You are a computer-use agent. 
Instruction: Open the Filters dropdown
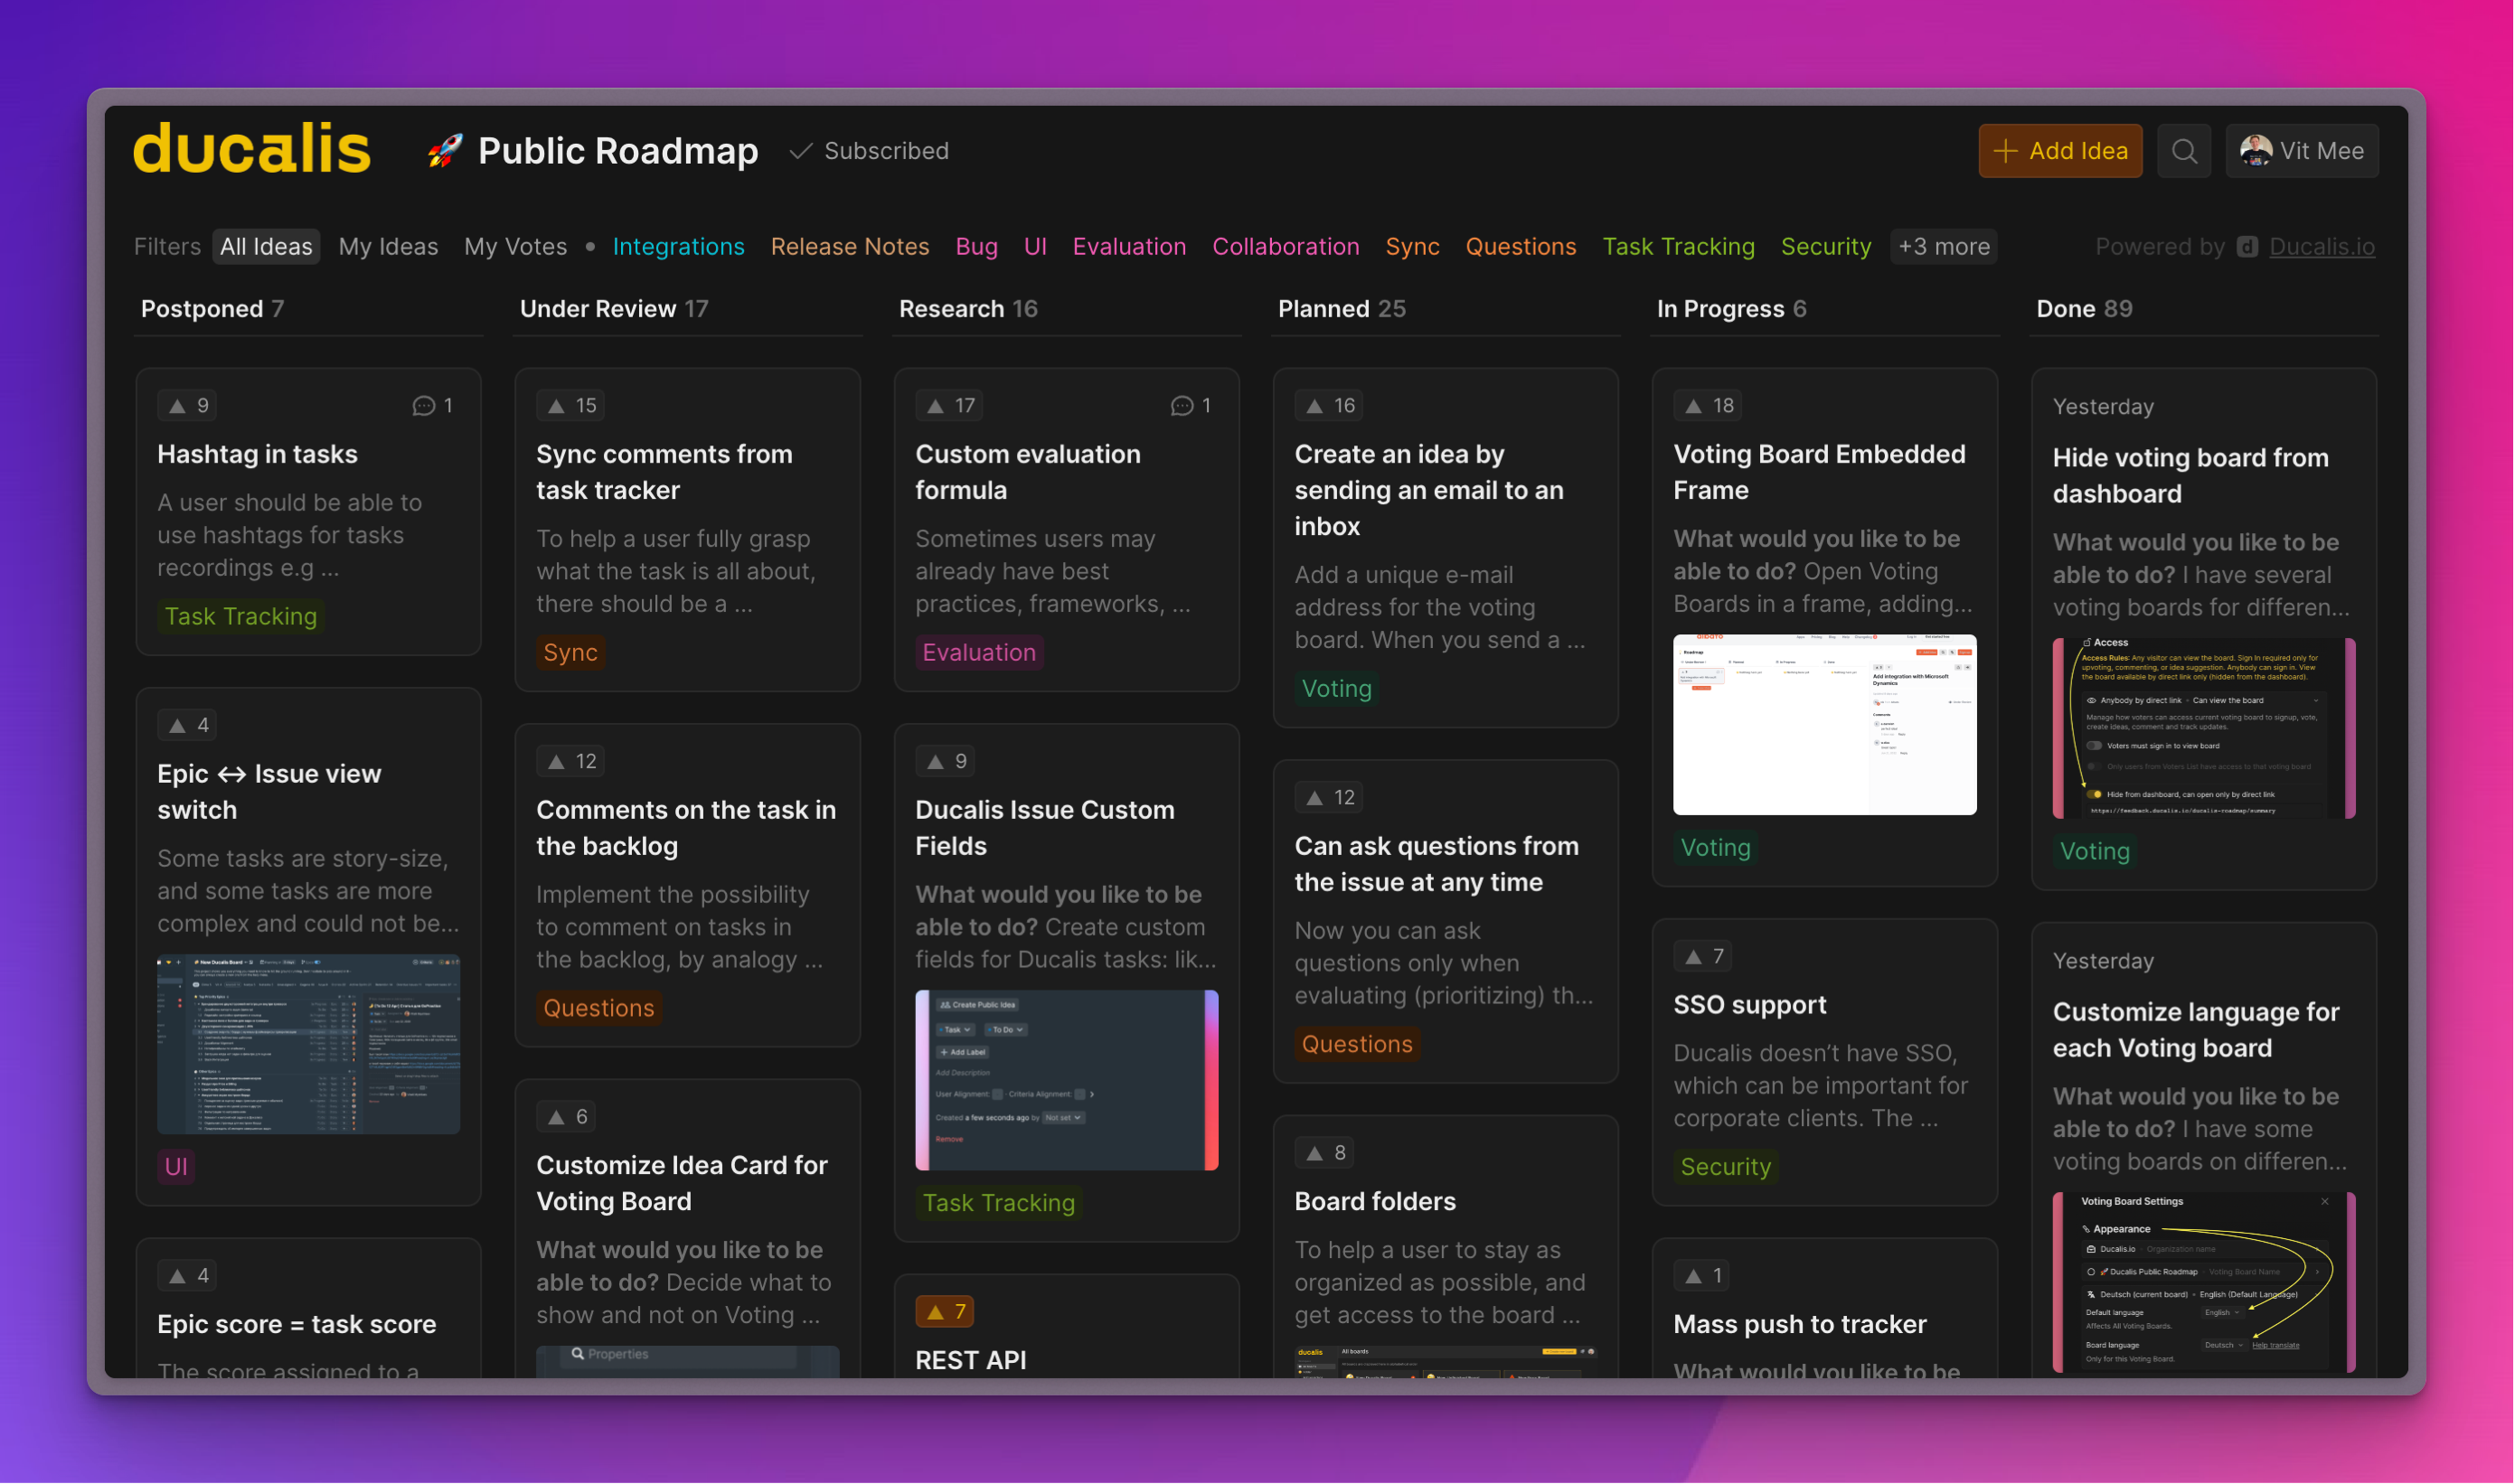click(x=167, y=247)
